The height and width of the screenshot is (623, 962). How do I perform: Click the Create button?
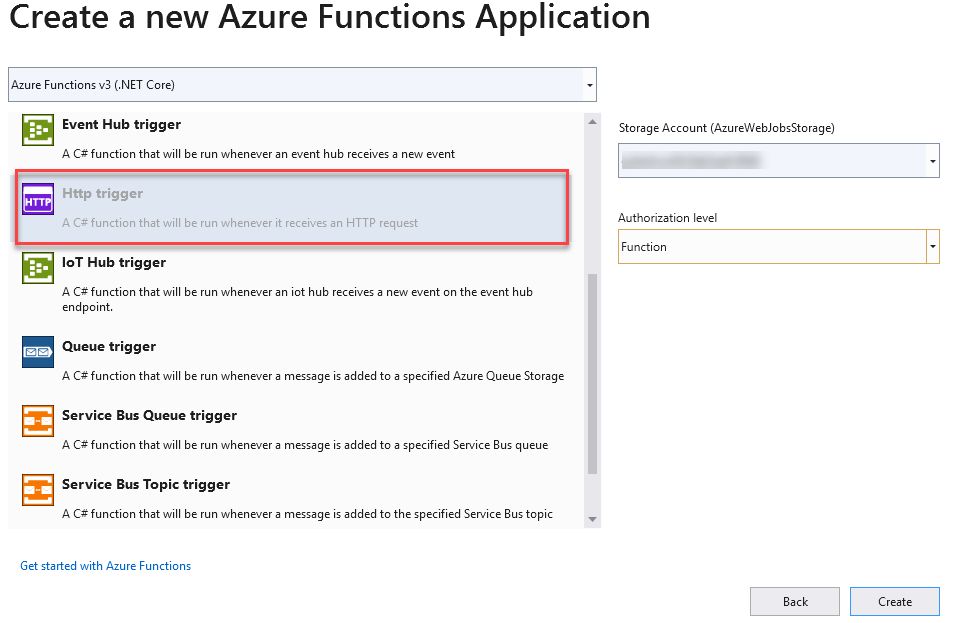(895, 602)
